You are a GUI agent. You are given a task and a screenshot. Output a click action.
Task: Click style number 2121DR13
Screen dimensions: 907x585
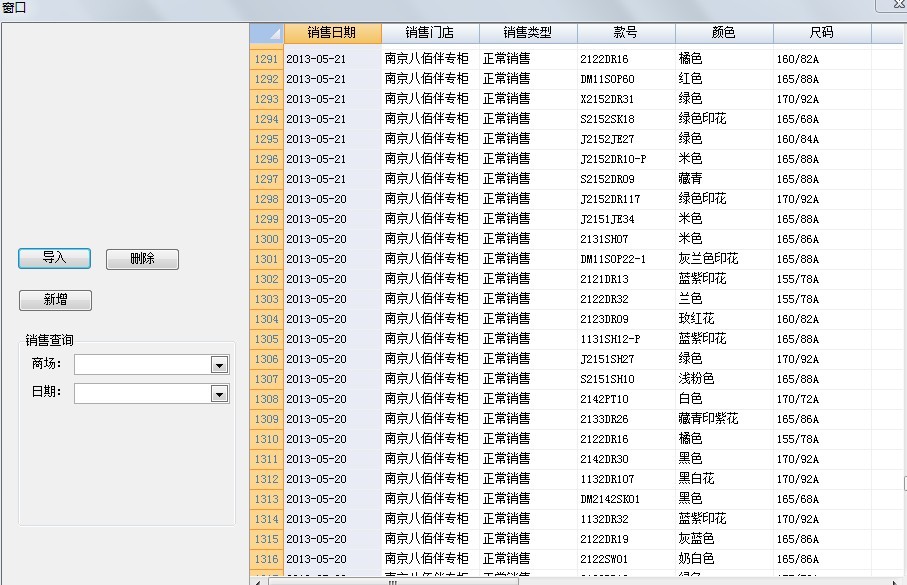click(x=604, y=279)
